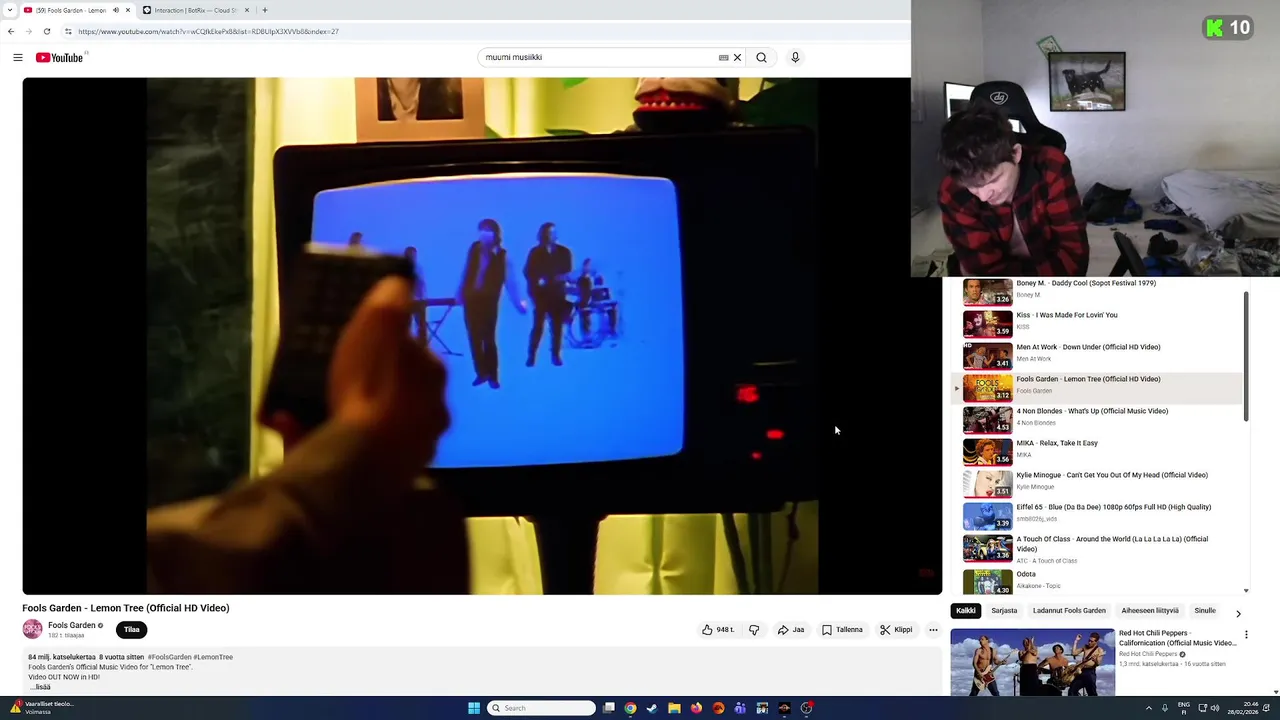Image resolution: width=1280 pixels, height=720 pixels.
Task: Show hidden system tray icons
Action: [1148, 708]
